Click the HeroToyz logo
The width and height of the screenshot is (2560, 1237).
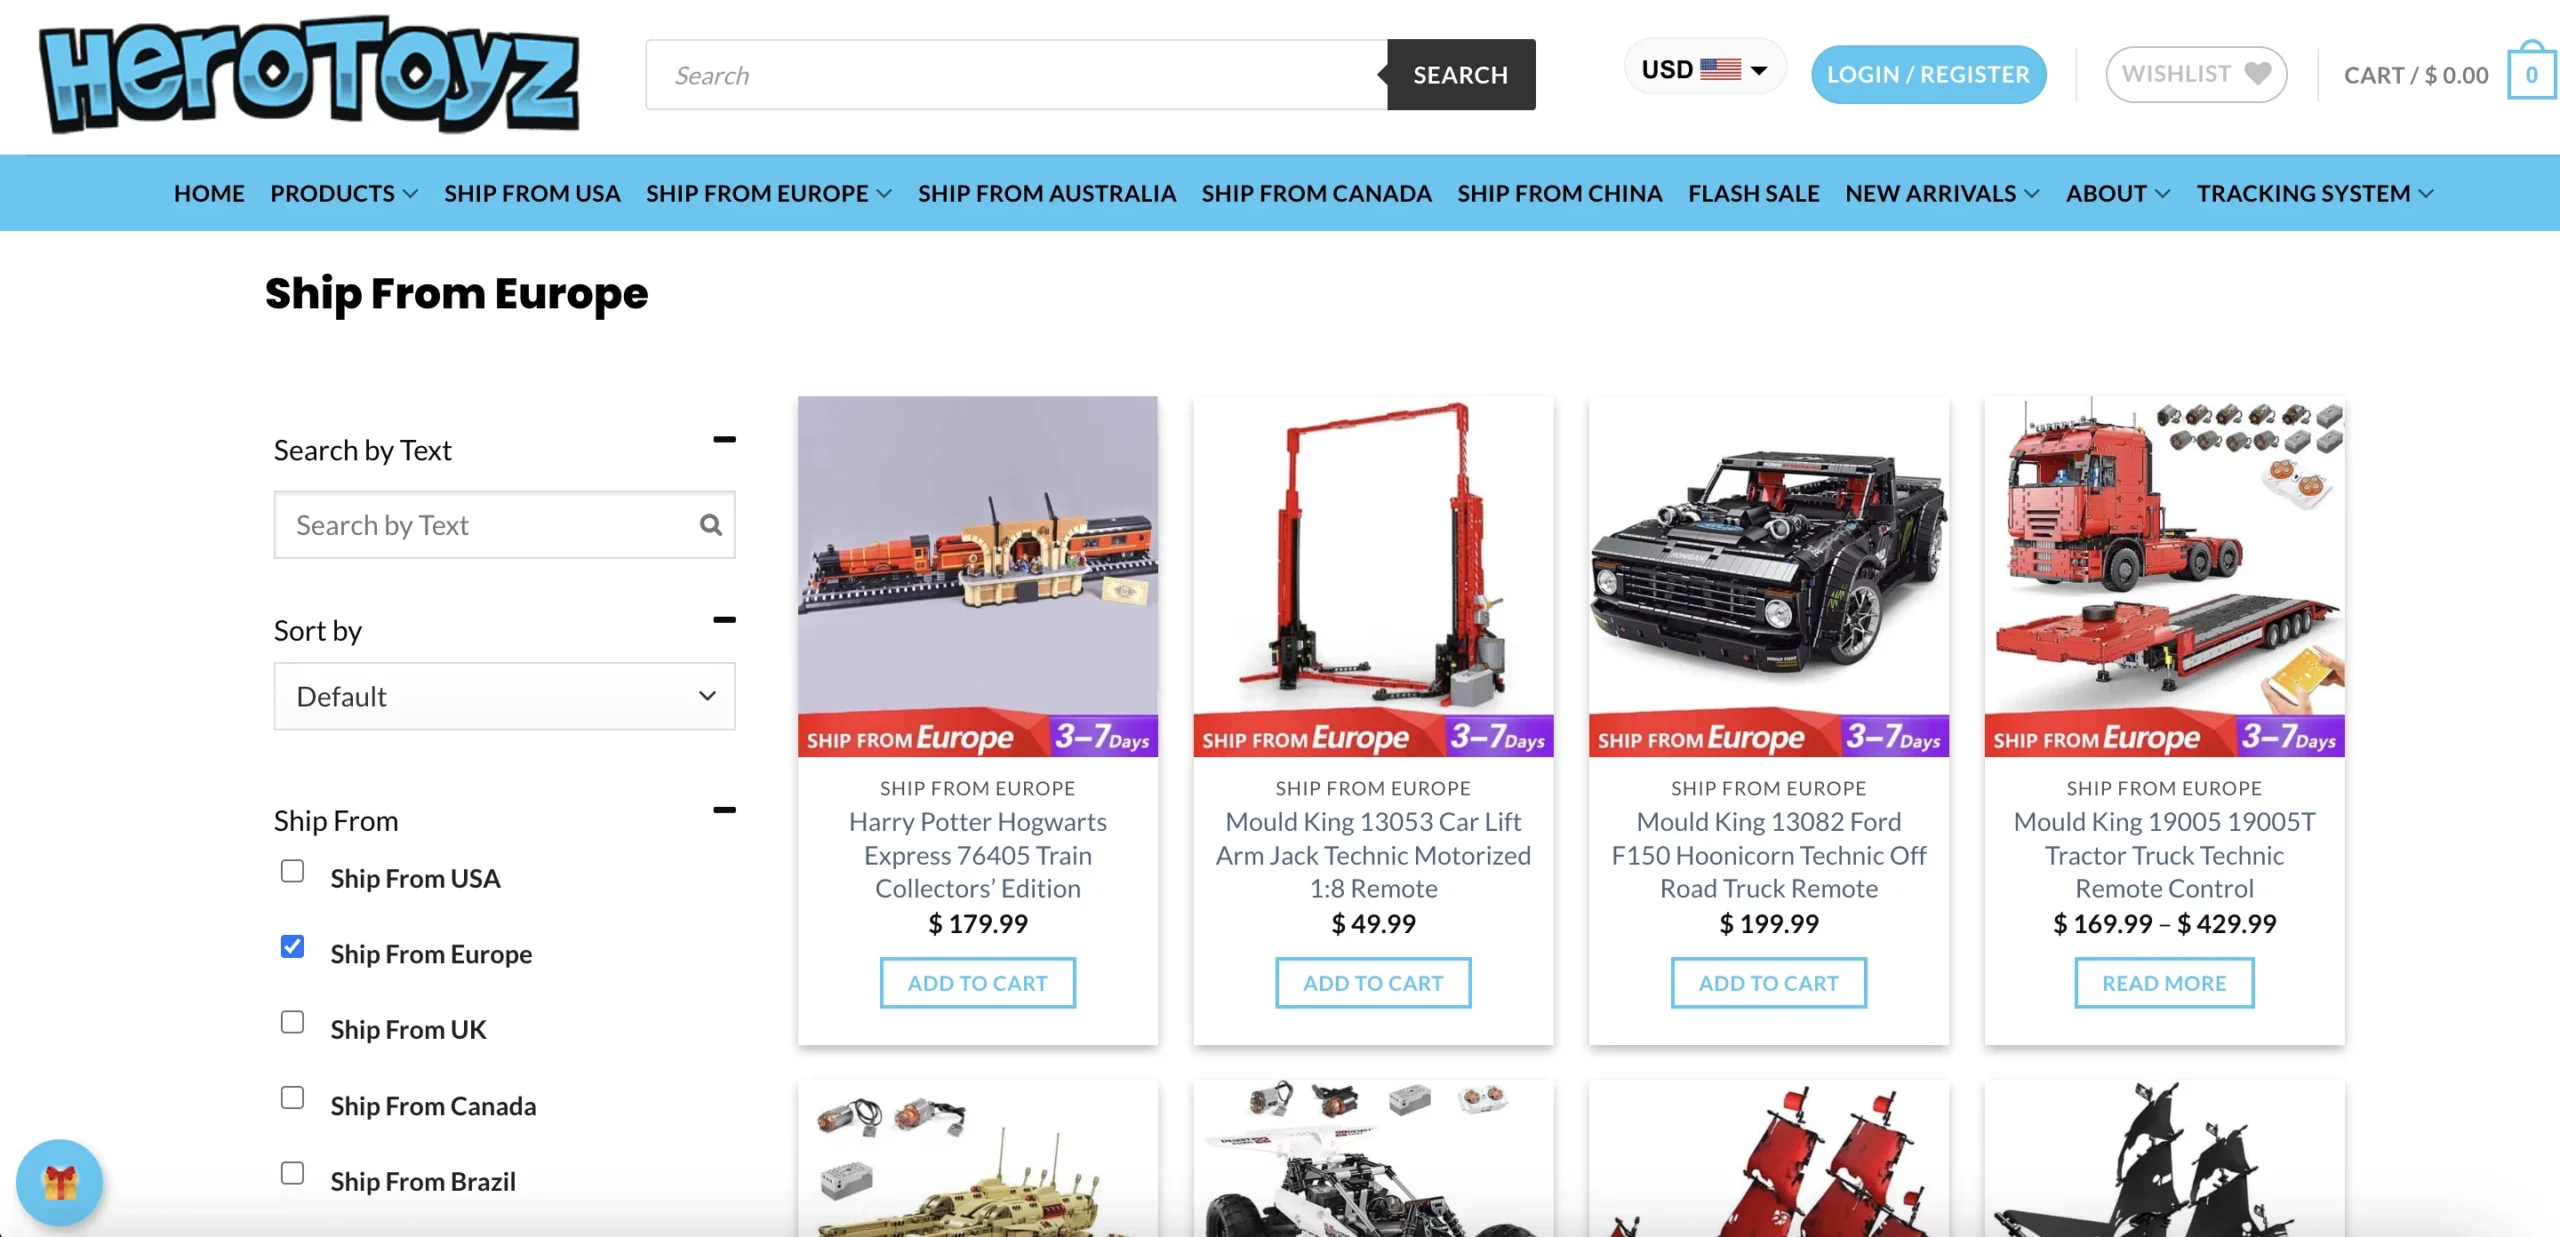point(309,74)
